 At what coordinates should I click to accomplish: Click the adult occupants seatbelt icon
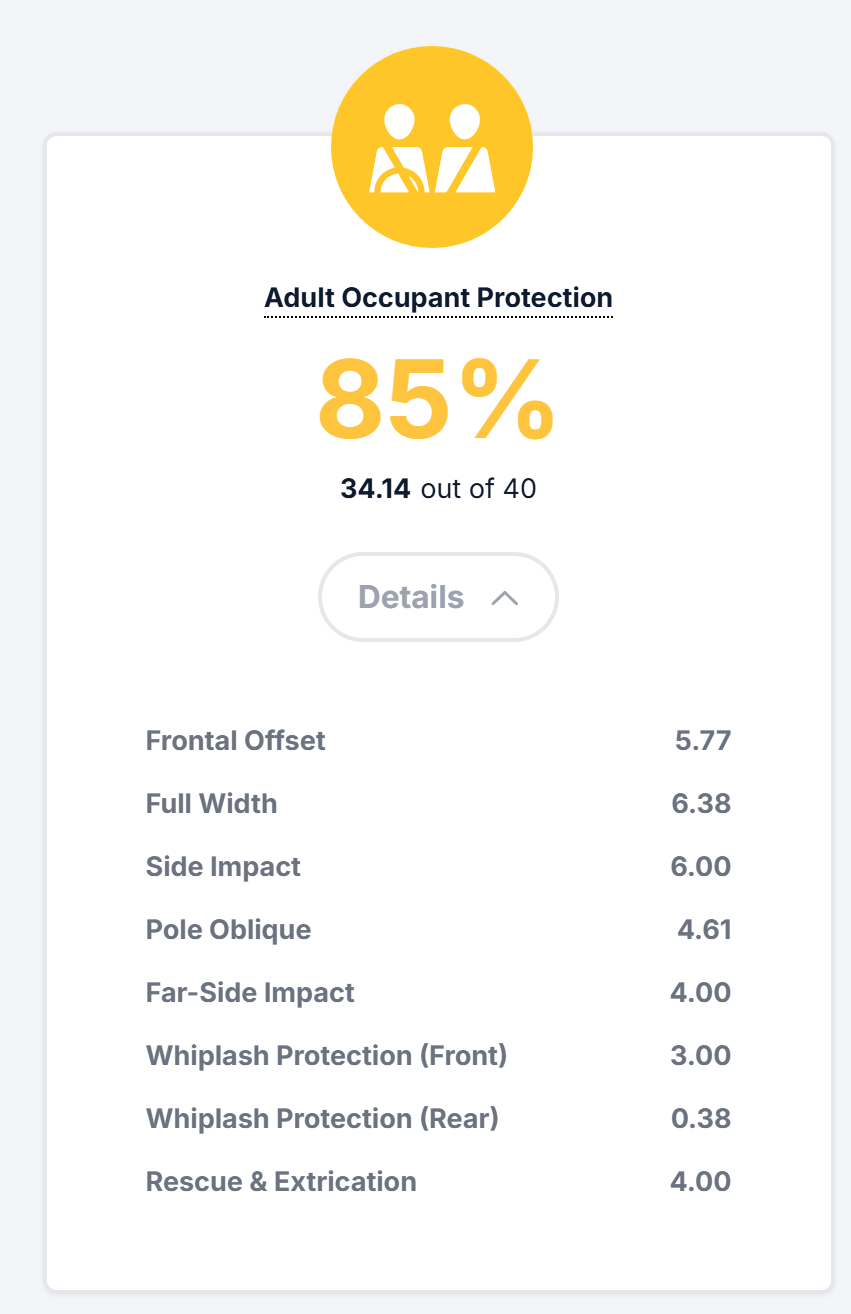pos(432,148)
